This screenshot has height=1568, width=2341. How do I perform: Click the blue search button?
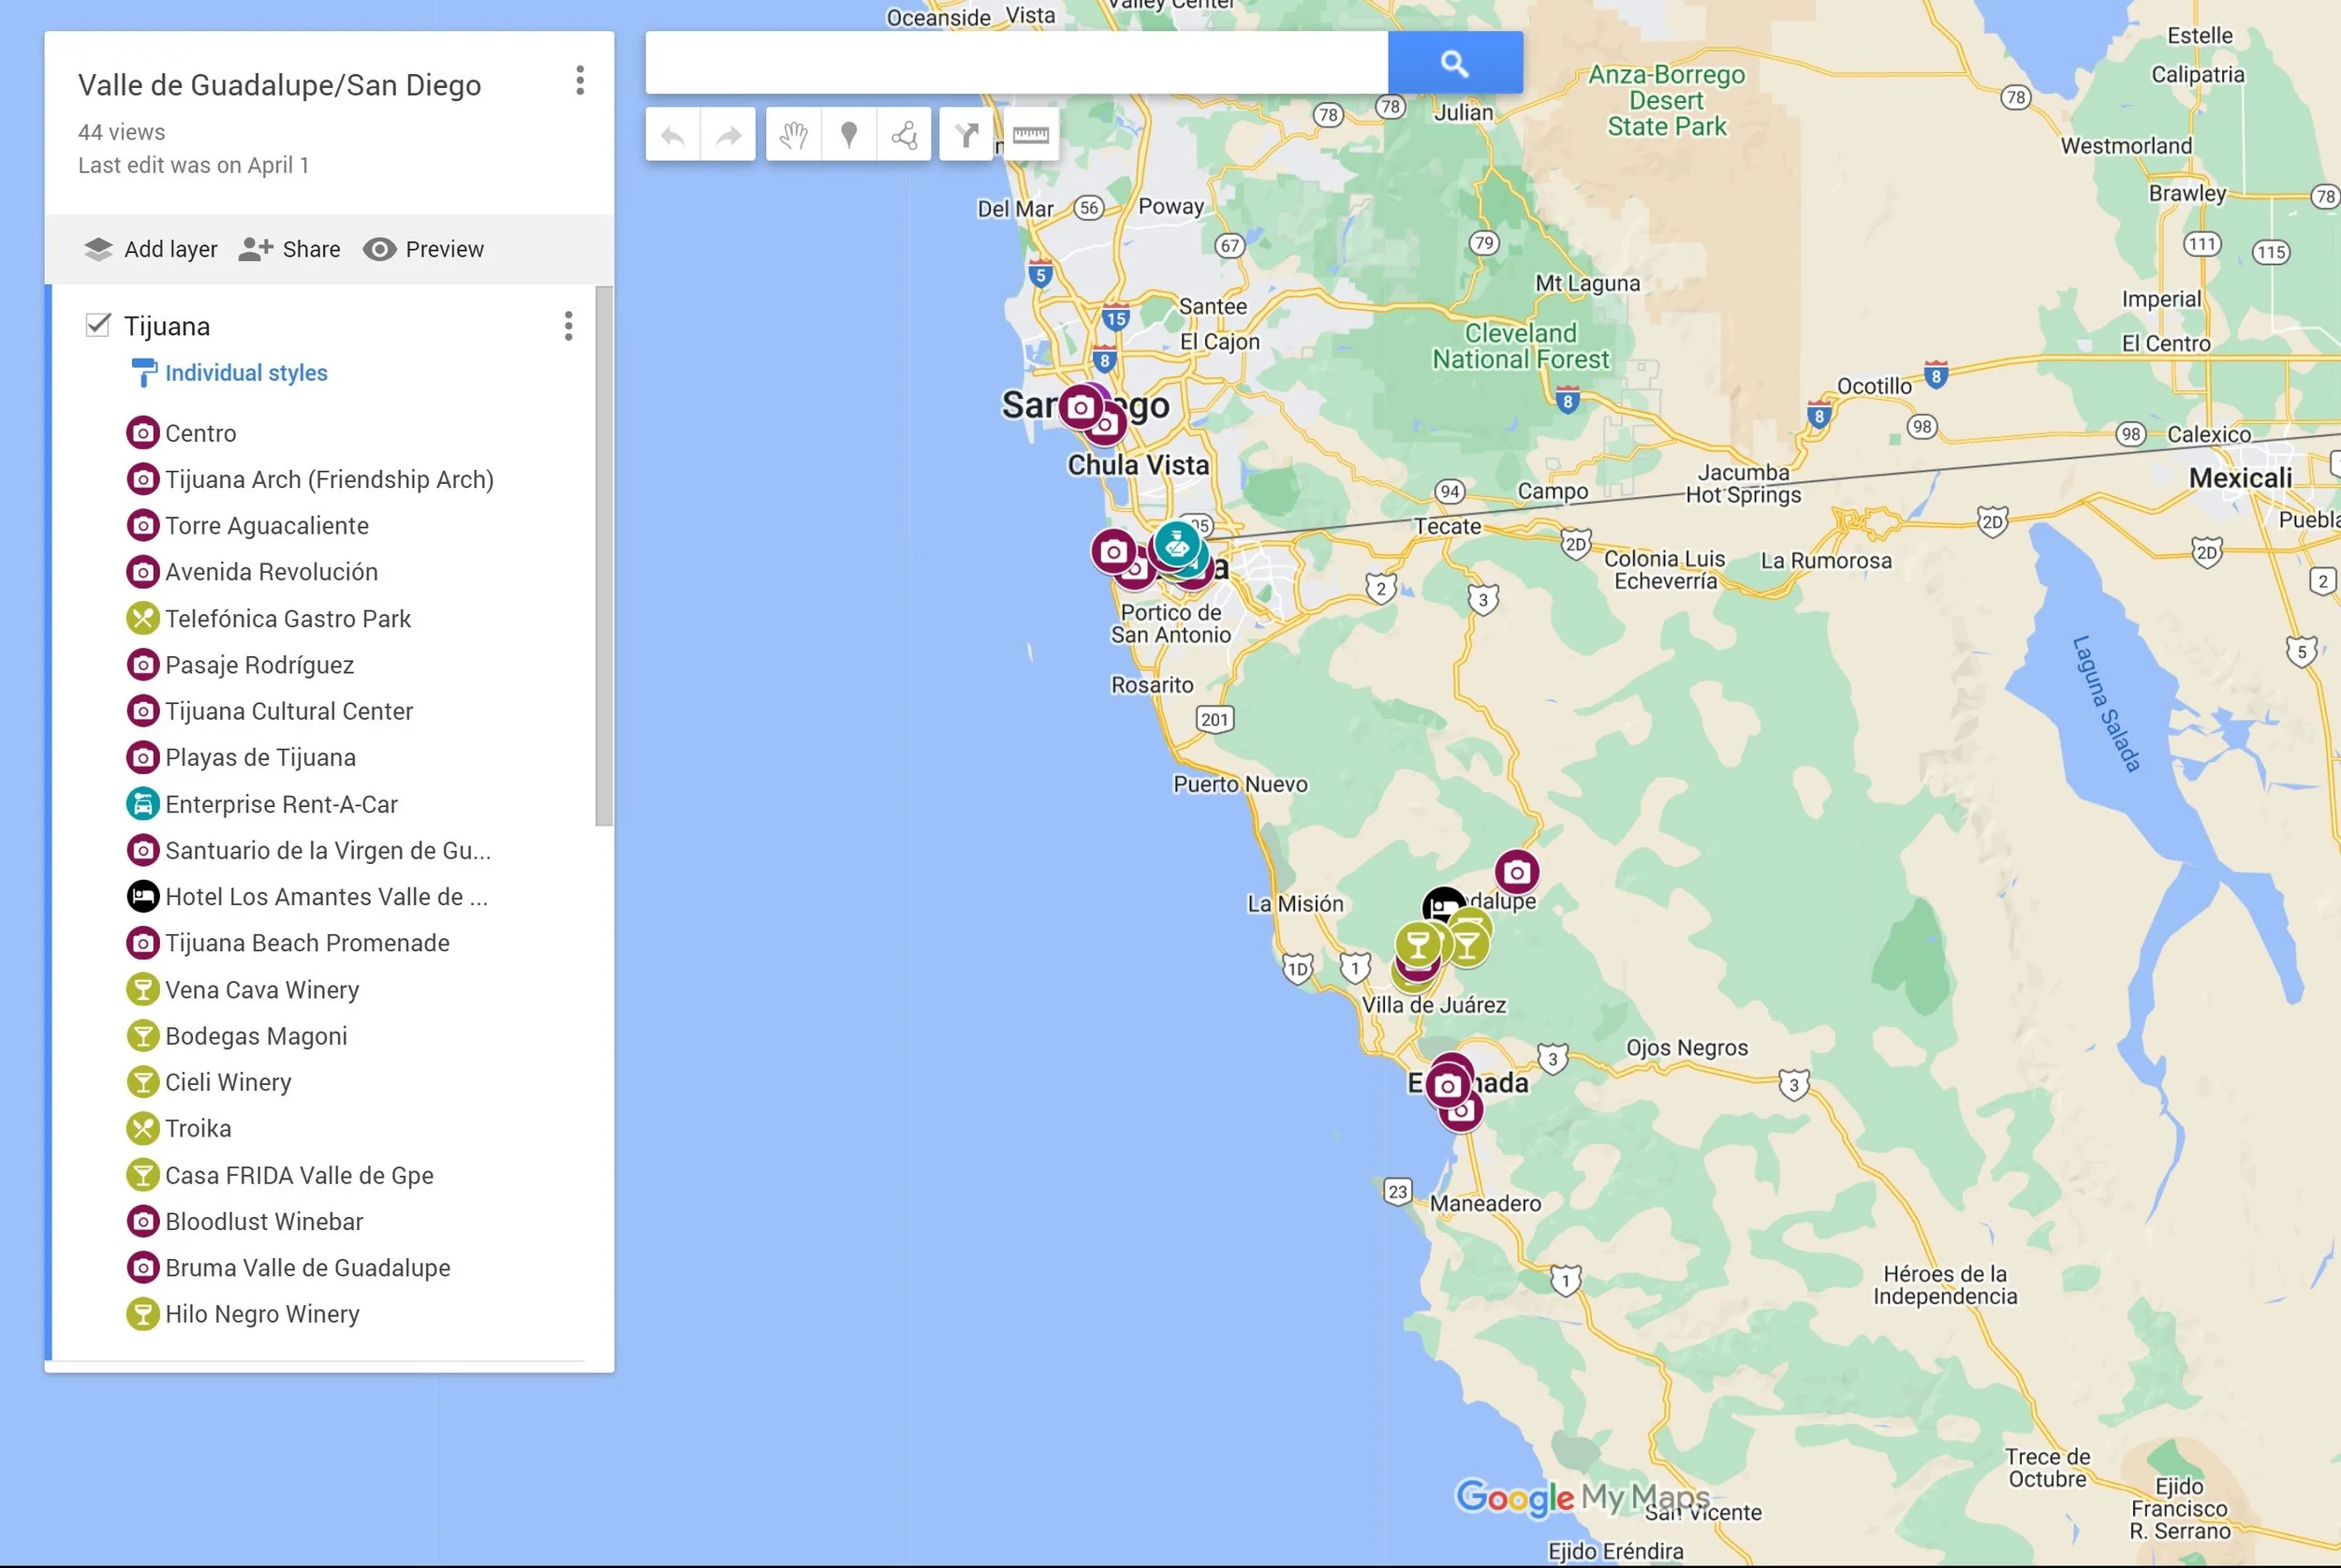coord(1454,63)
